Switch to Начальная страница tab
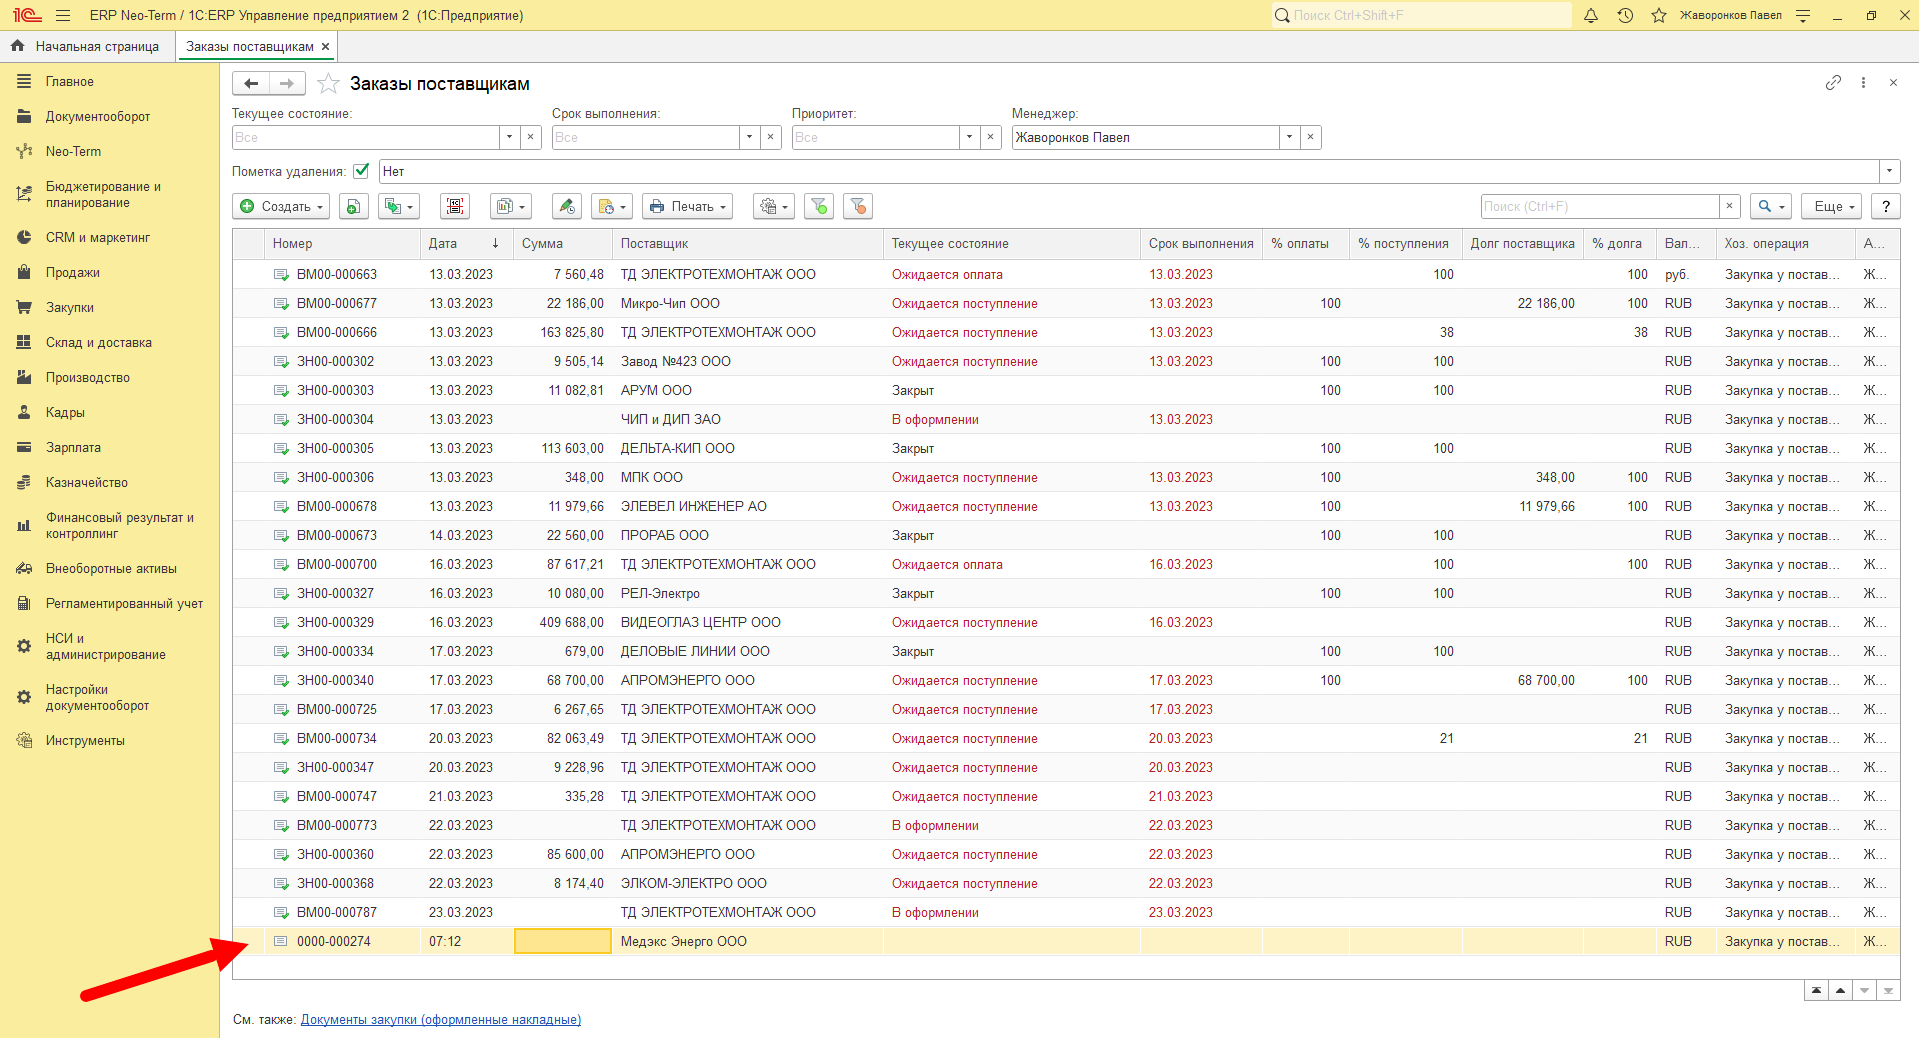This screenshot has width=1919, height=1038. [86, 46]
